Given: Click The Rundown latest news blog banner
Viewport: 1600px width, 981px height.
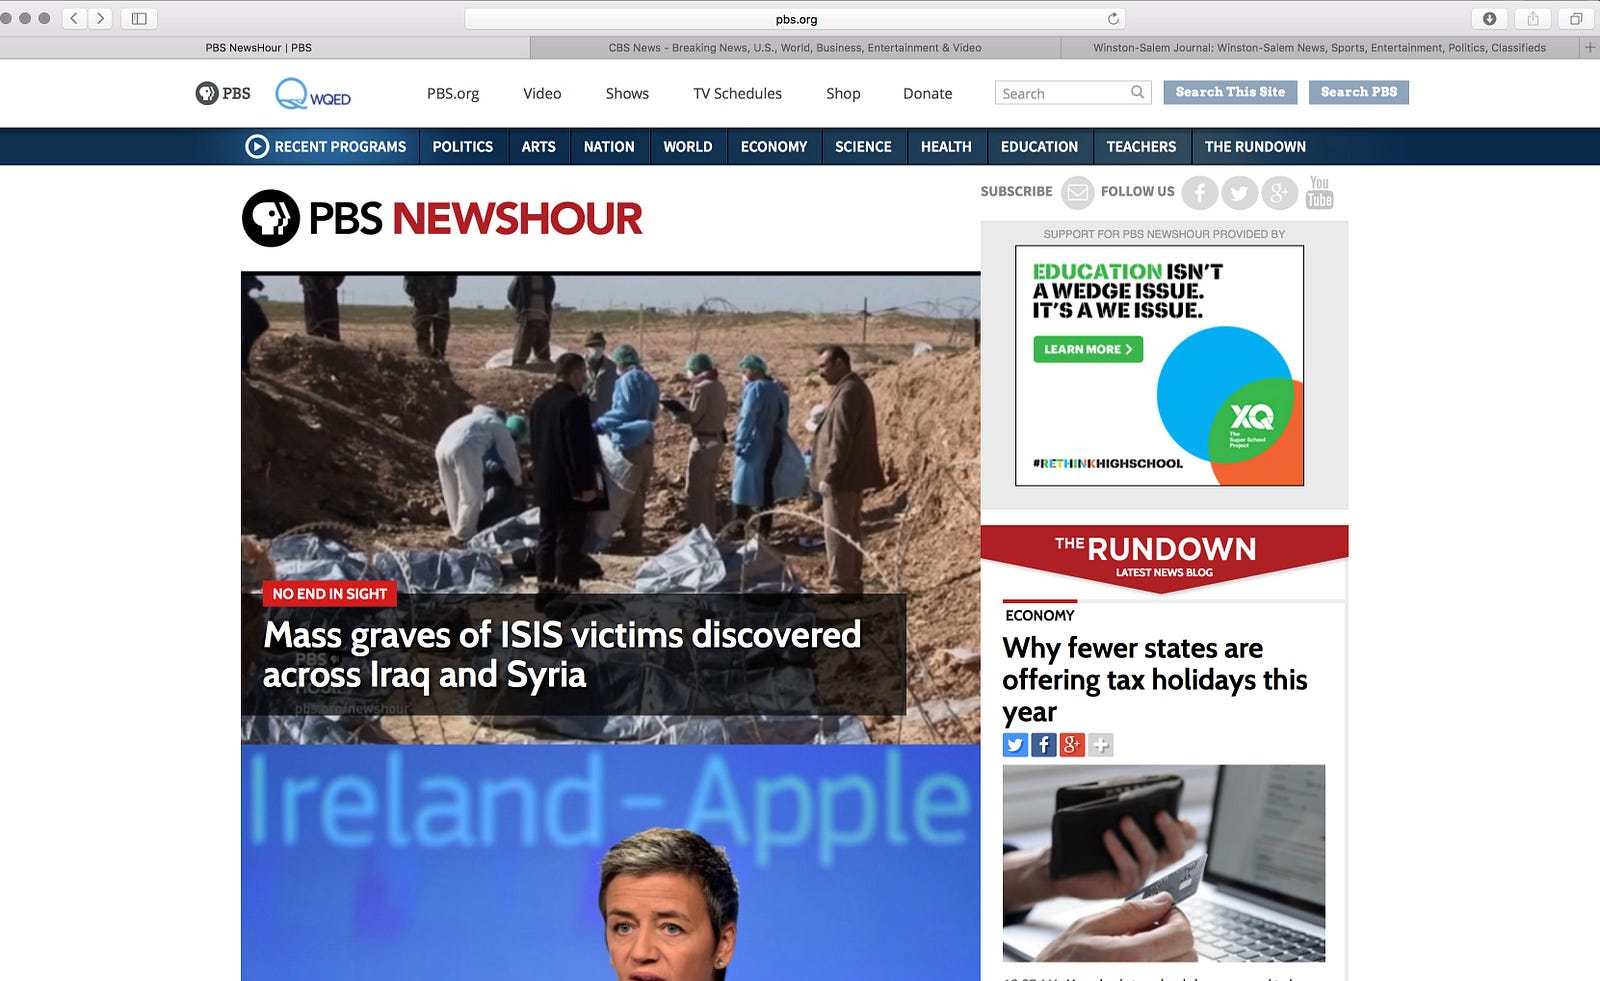Looking at the screenshot, I should [x=1164, y=557].
